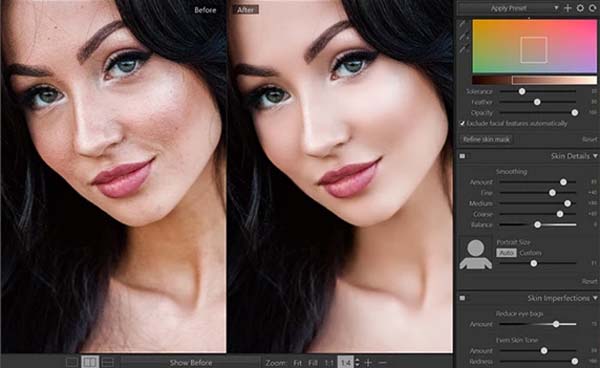Screen dimensions: 600x368
Task: Toggle Exclude facial features automatically checkbox
Action: pyautogui.click(x=462, y=124)
